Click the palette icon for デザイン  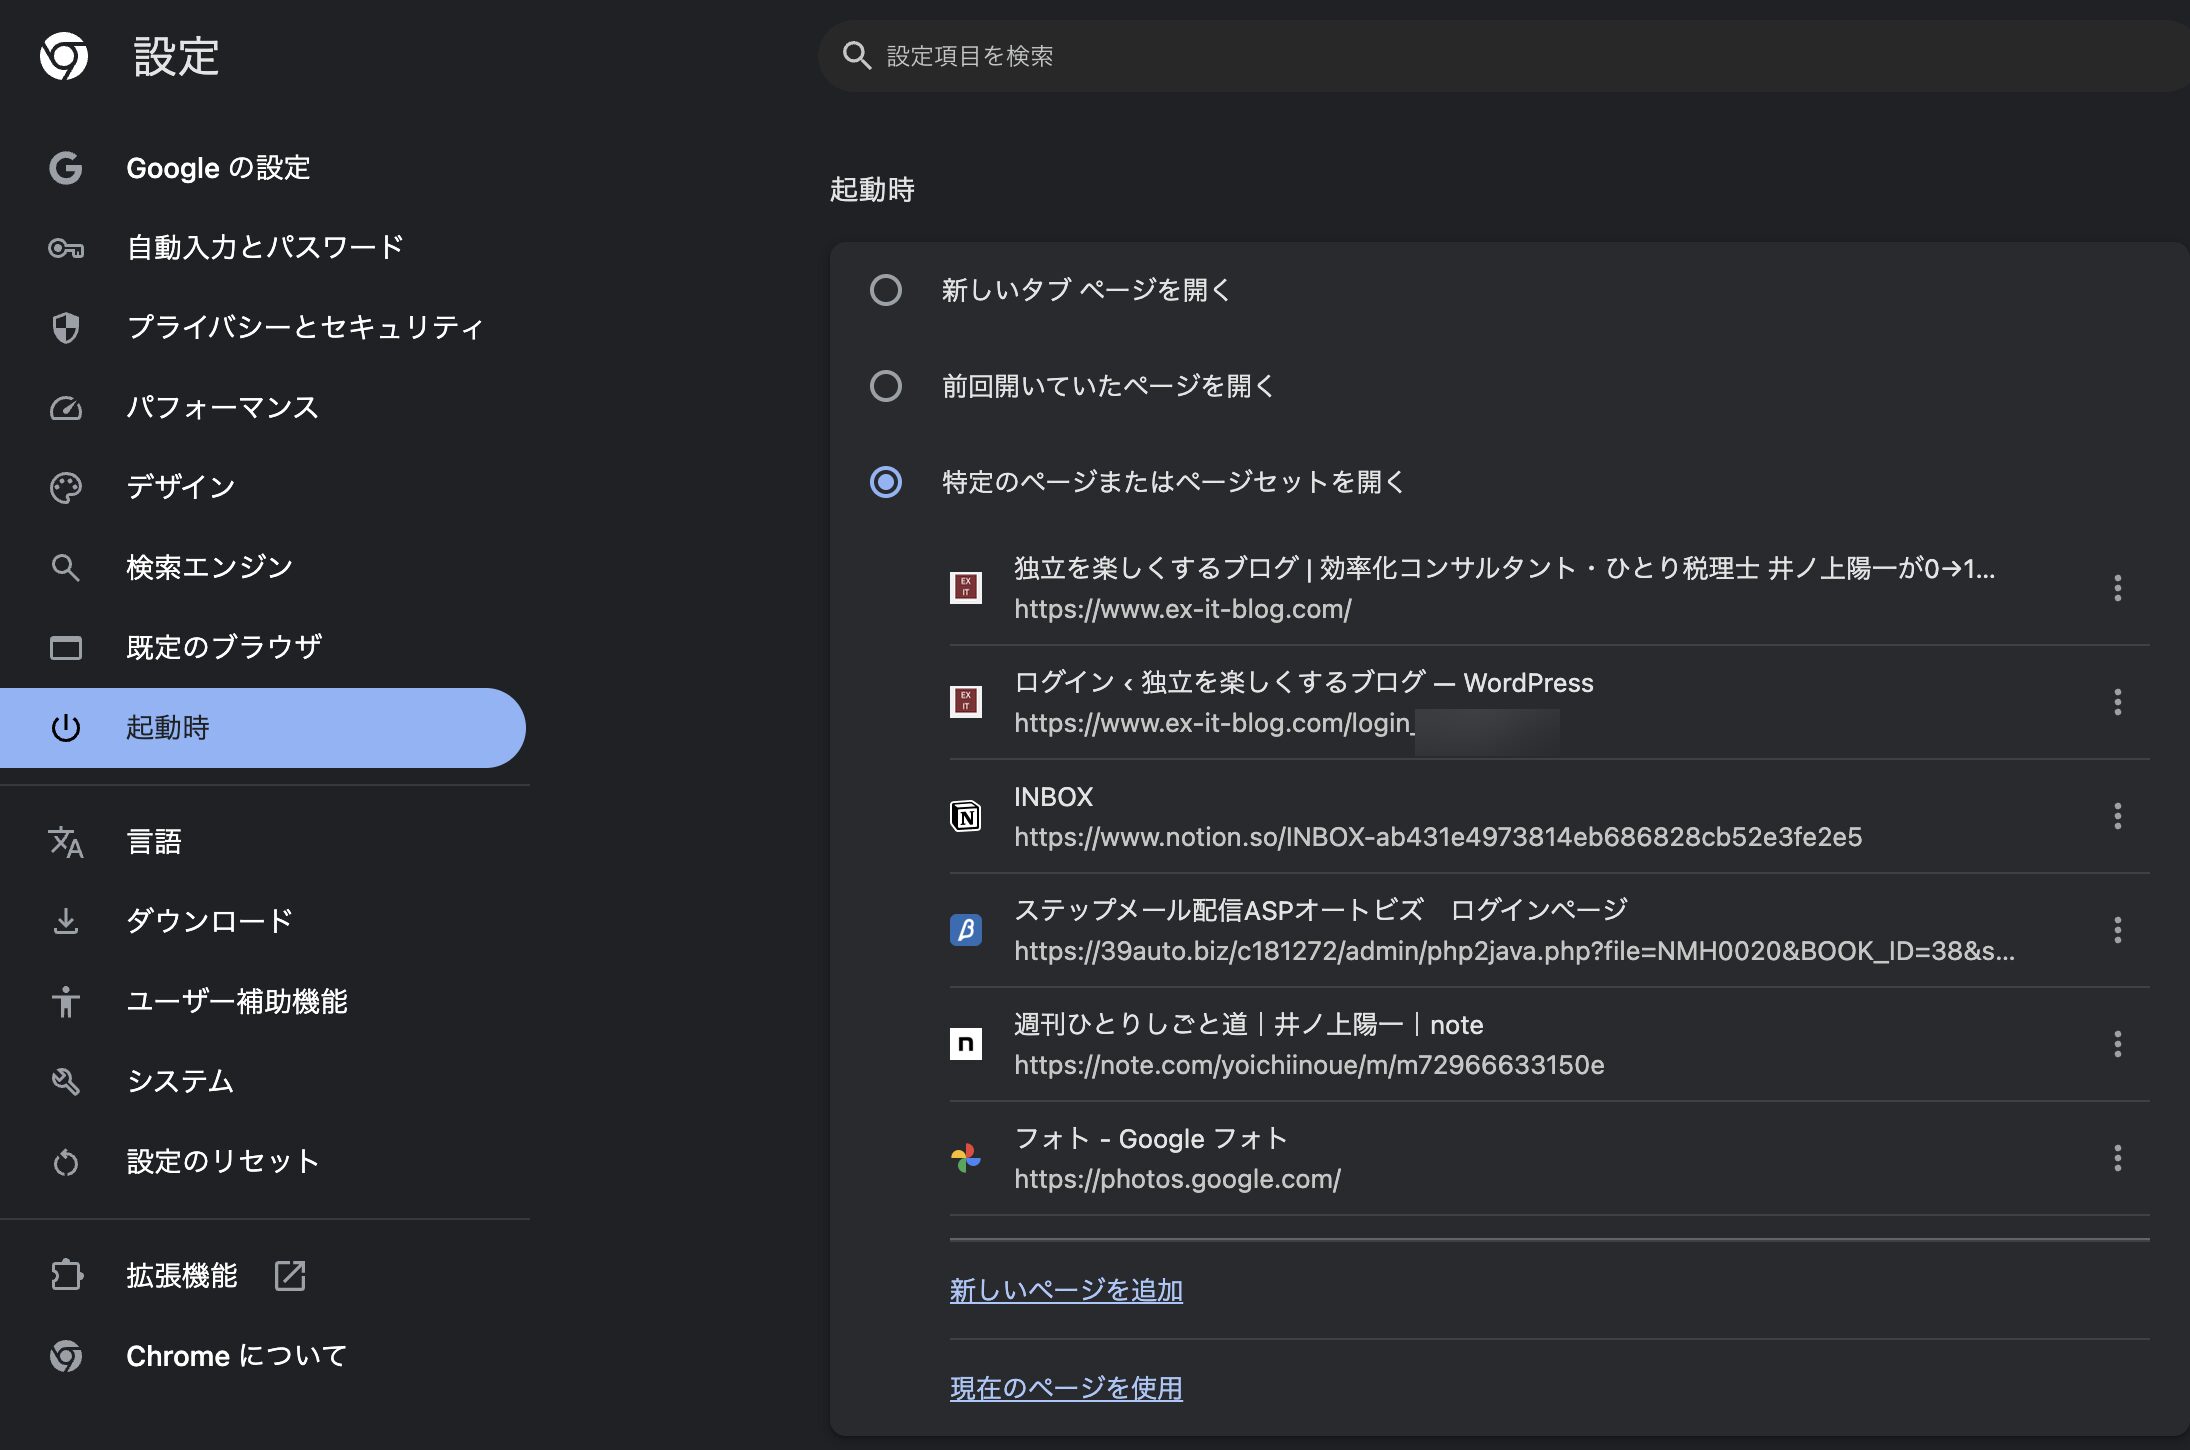[x=66, y=487]
